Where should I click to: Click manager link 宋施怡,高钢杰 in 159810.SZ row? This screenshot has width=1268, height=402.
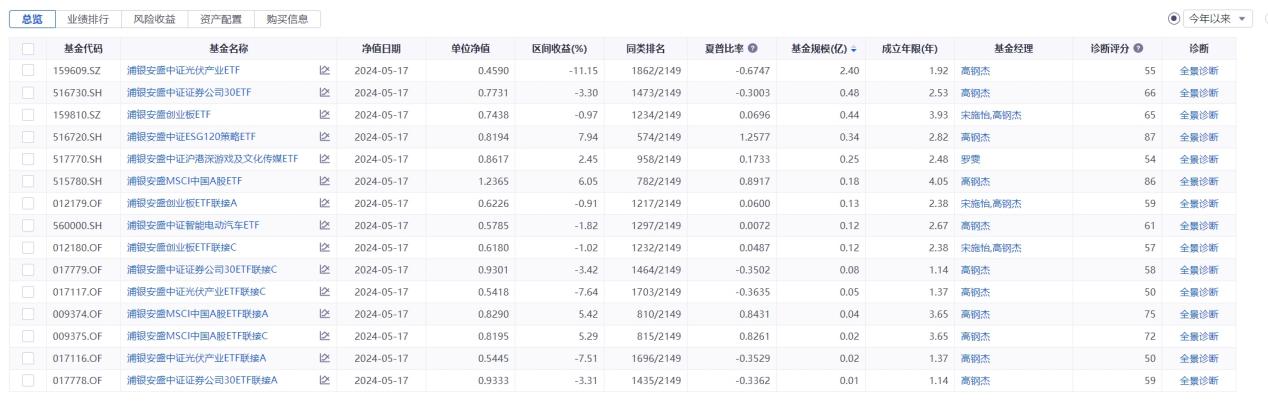991,115
